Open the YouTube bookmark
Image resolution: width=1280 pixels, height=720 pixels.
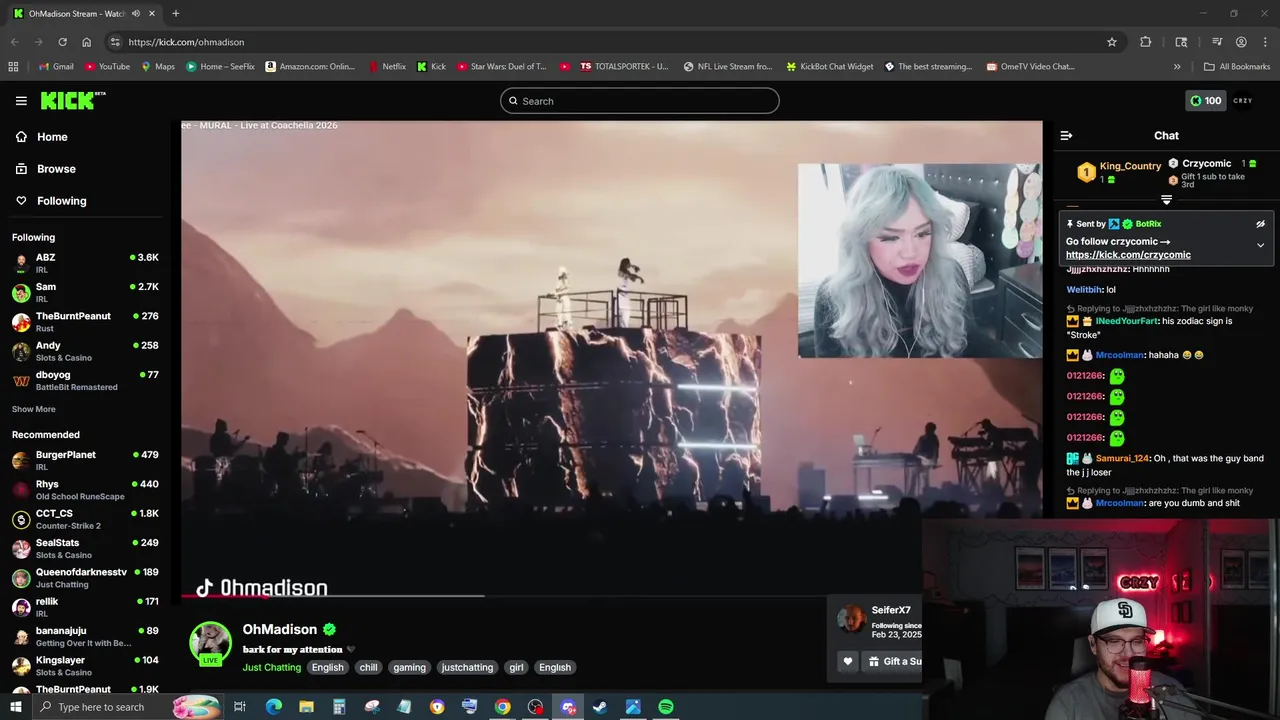[x=107, y=67]
